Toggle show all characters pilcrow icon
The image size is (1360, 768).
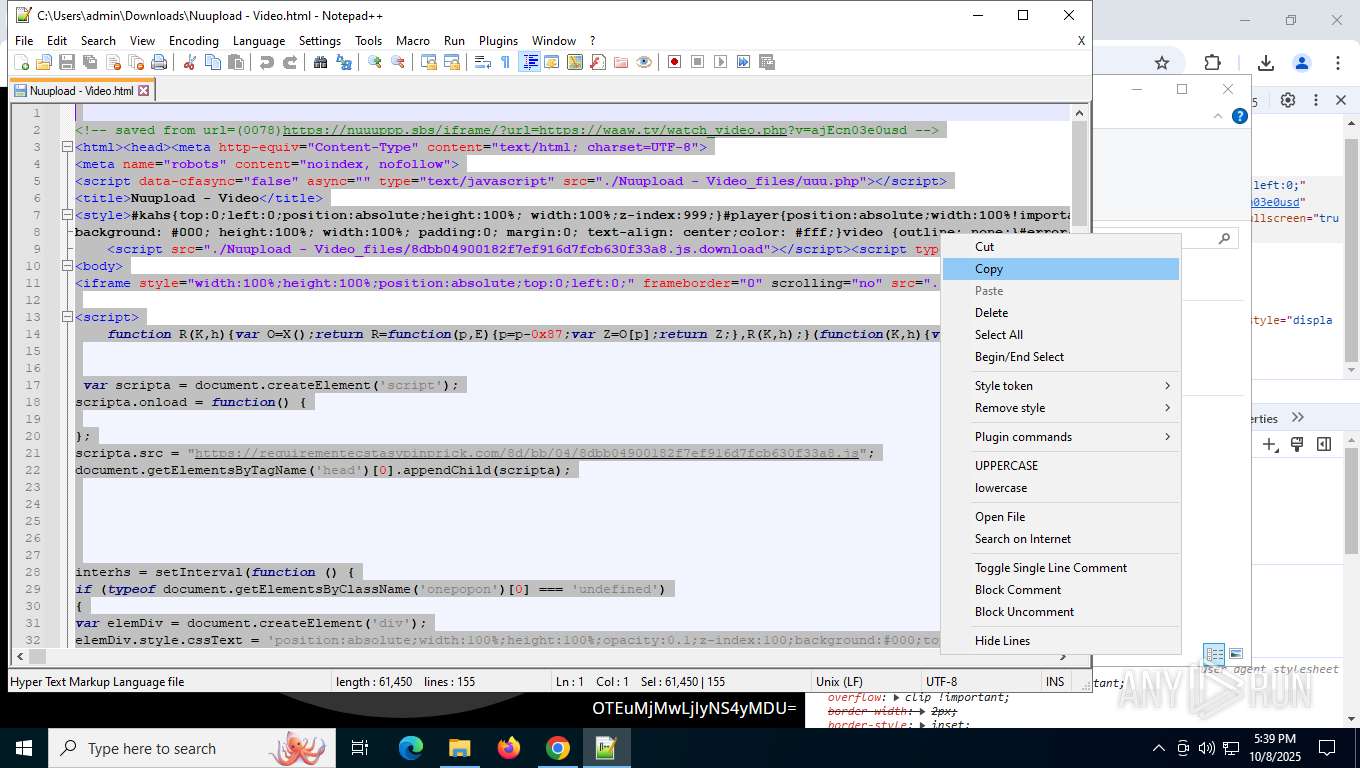click(x=506, y=62)
